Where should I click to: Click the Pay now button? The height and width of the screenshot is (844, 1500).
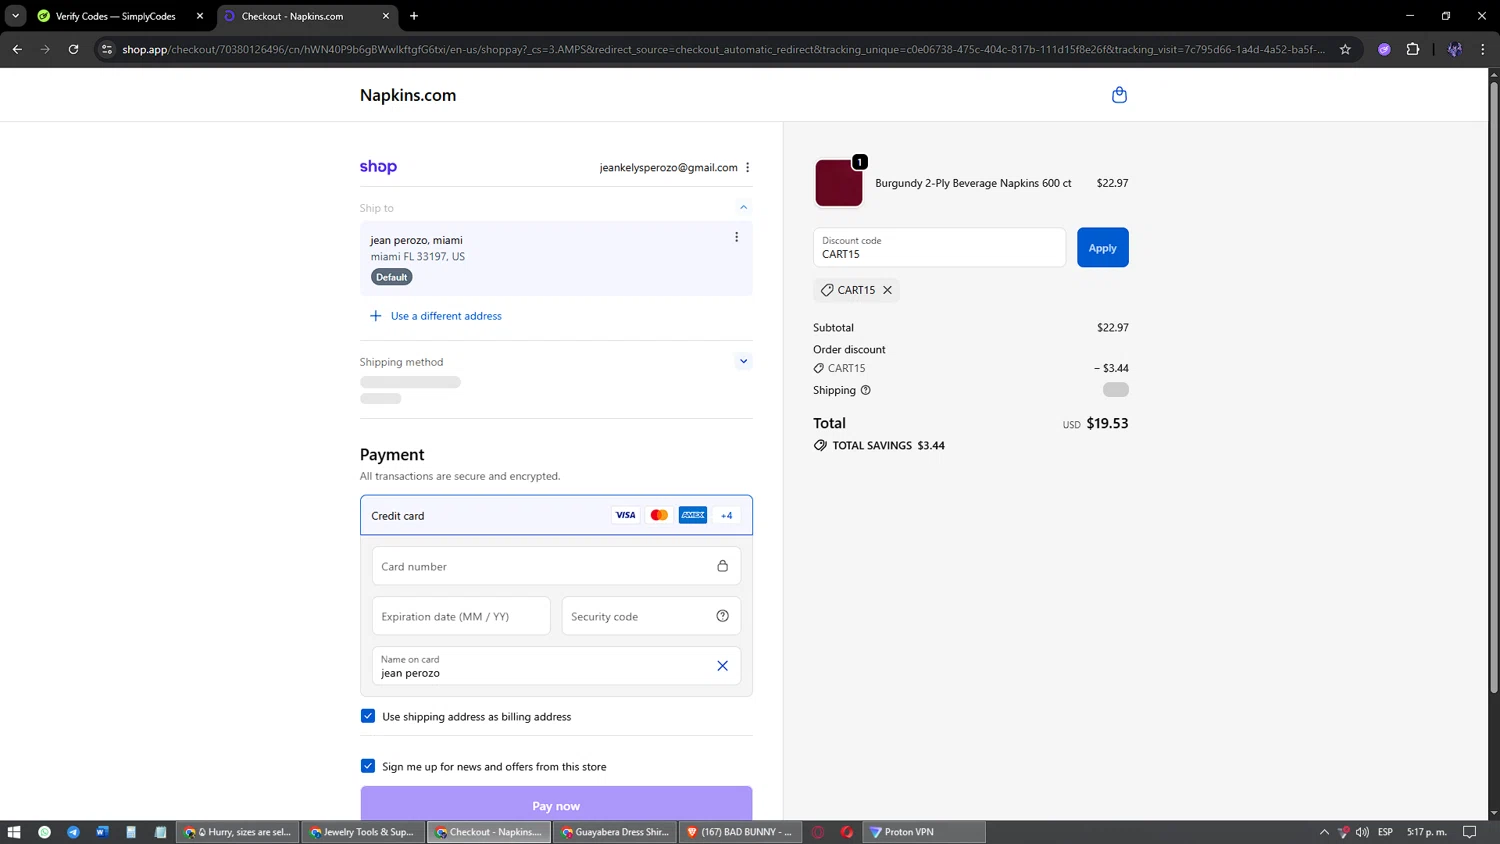556,804
